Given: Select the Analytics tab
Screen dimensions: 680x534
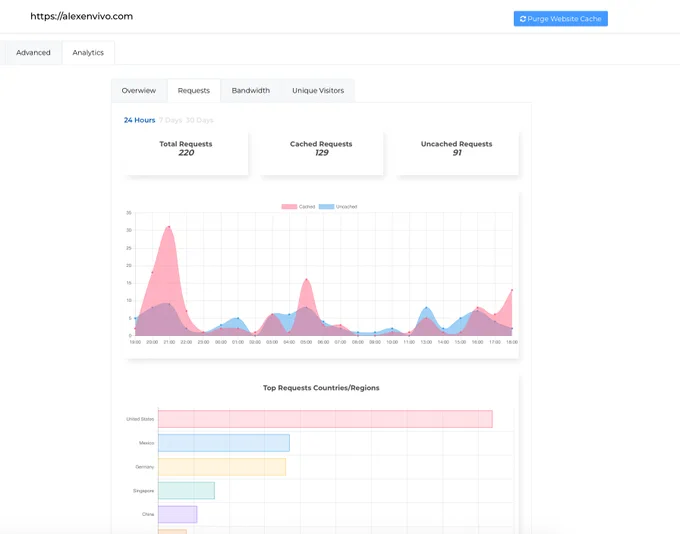Looking at the screenshot, I should click(x=88, y=52).
